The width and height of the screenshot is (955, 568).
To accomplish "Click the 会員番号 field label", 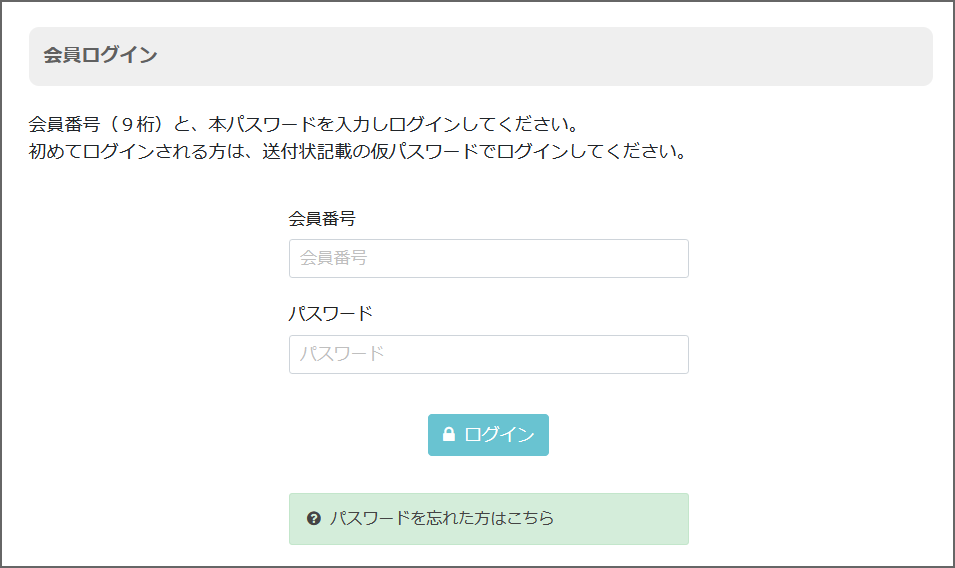I will (x=322, y=219).
